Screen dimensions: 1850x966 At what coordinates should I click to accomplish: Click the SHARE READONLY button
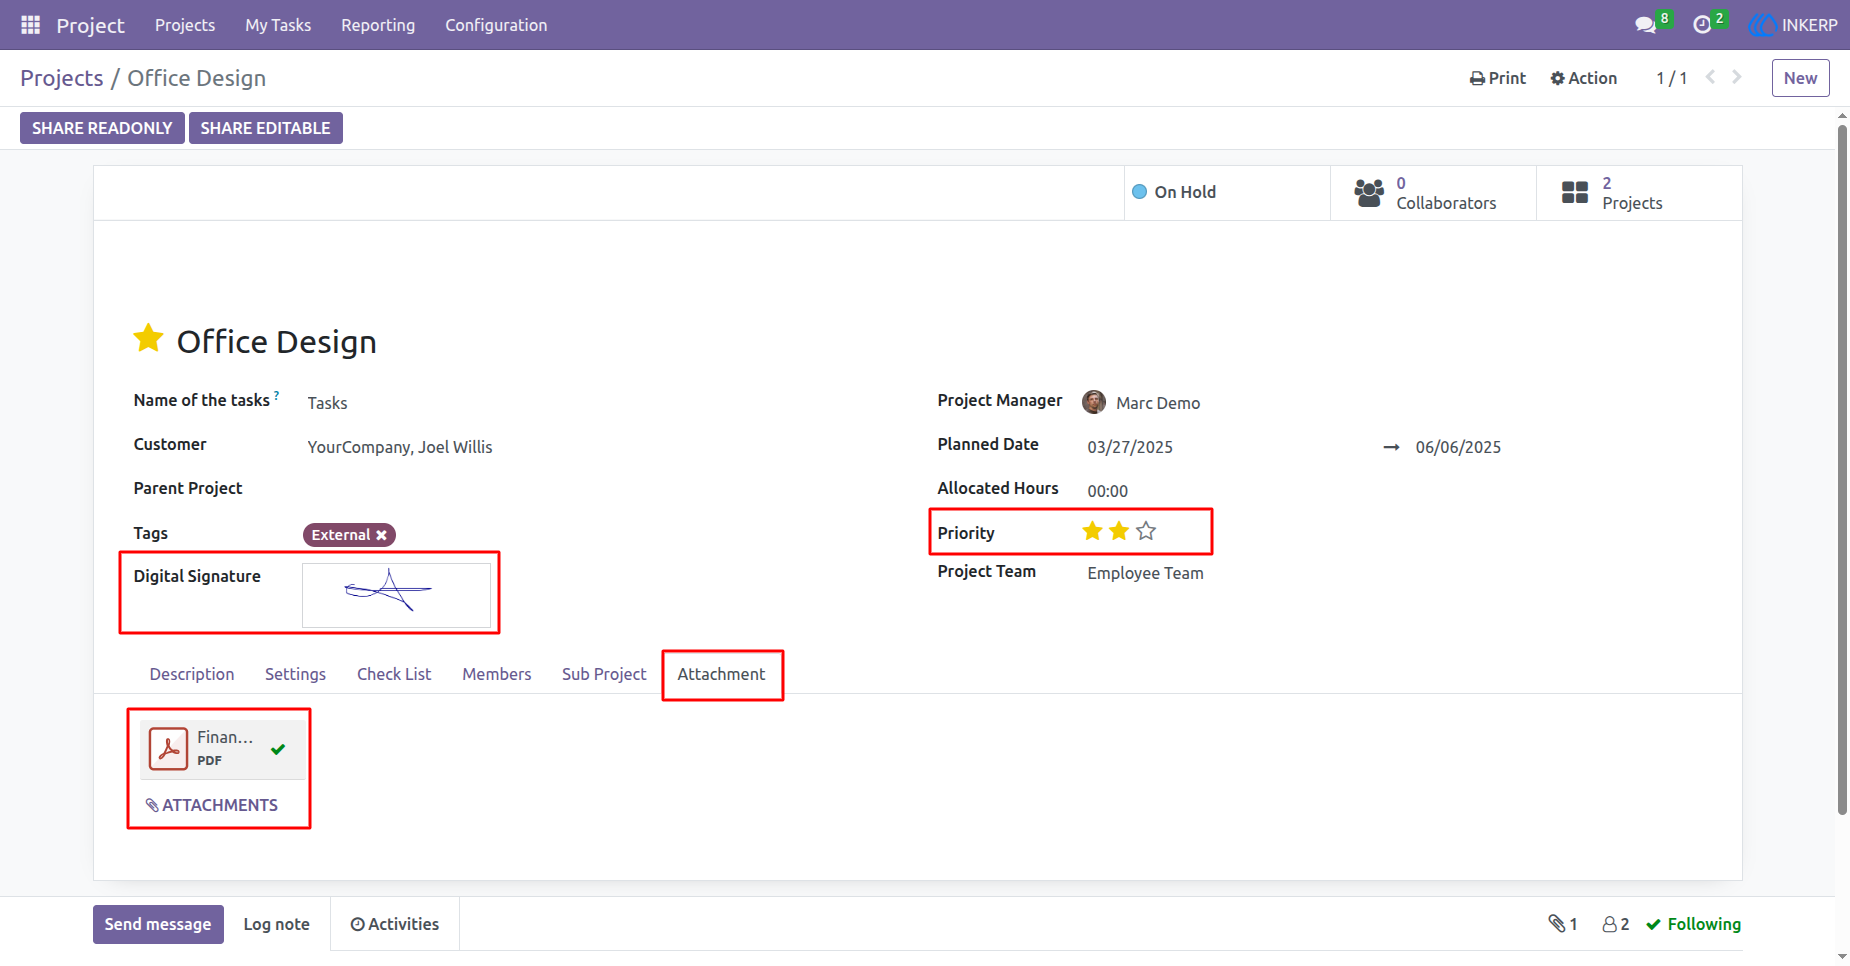[102, 128]
